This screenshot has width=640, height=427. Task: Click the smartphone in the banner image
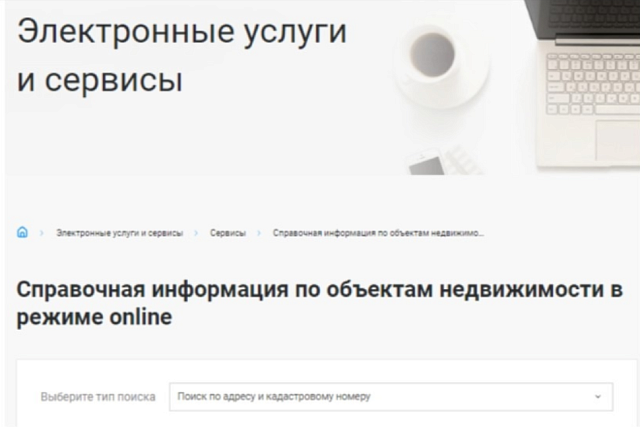427,163
